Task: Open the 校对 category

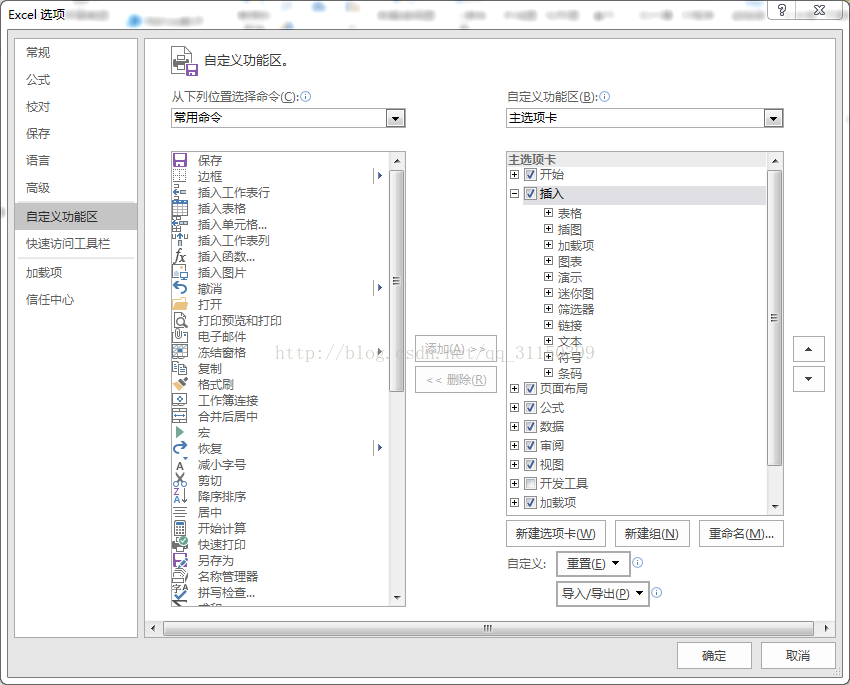Action: tap(38, 107)
